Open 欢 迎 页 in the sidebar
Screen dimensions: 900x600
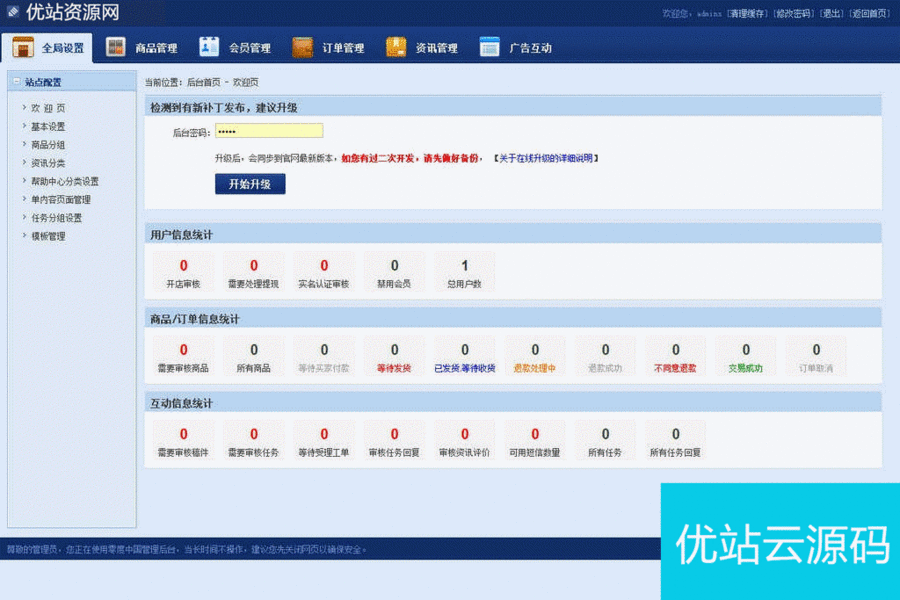[48, 108]
